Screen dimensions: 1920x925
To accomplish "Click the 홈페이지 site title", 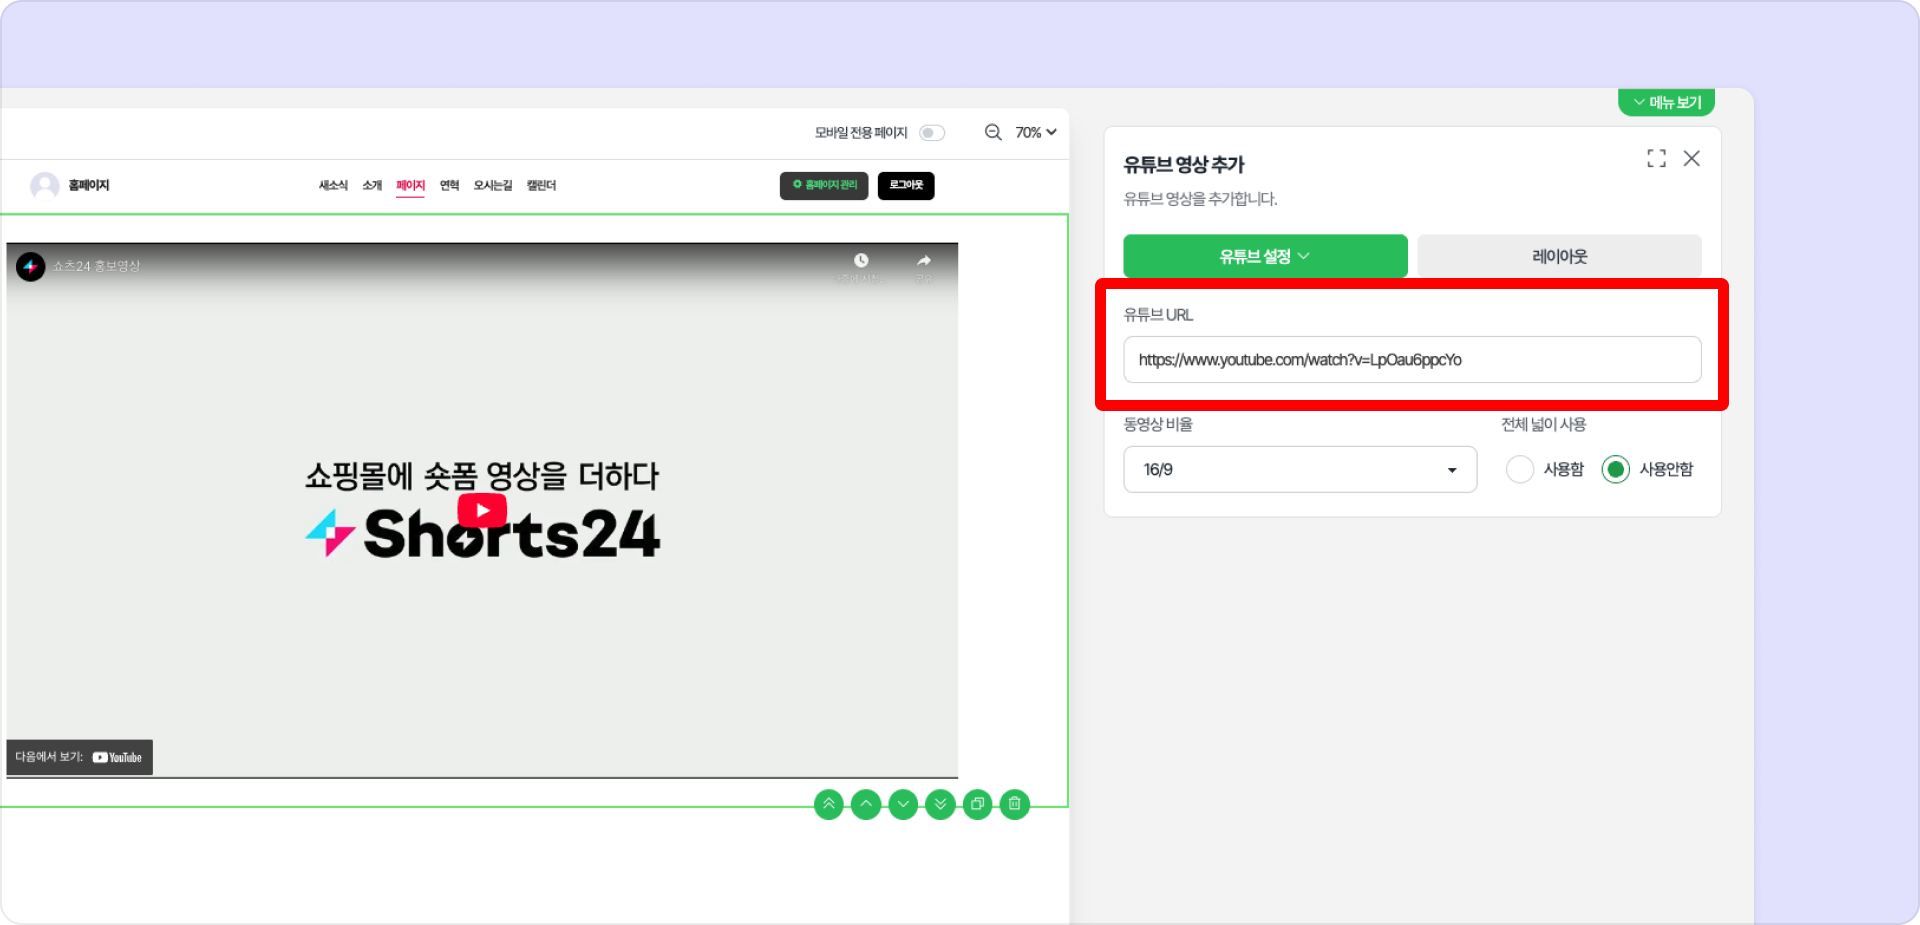I will click(89, 185).
